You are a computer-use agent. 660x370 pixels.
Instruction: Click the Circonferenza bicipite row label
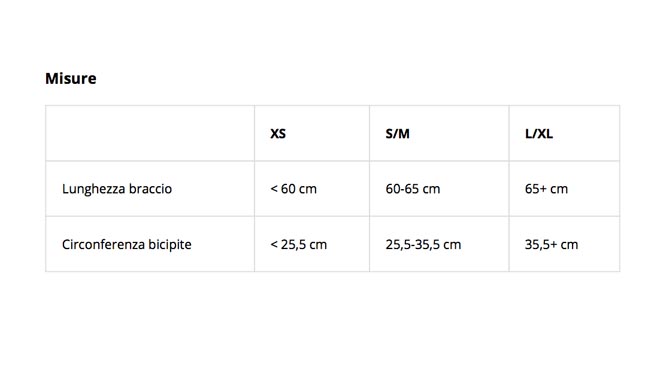[127, 245]
